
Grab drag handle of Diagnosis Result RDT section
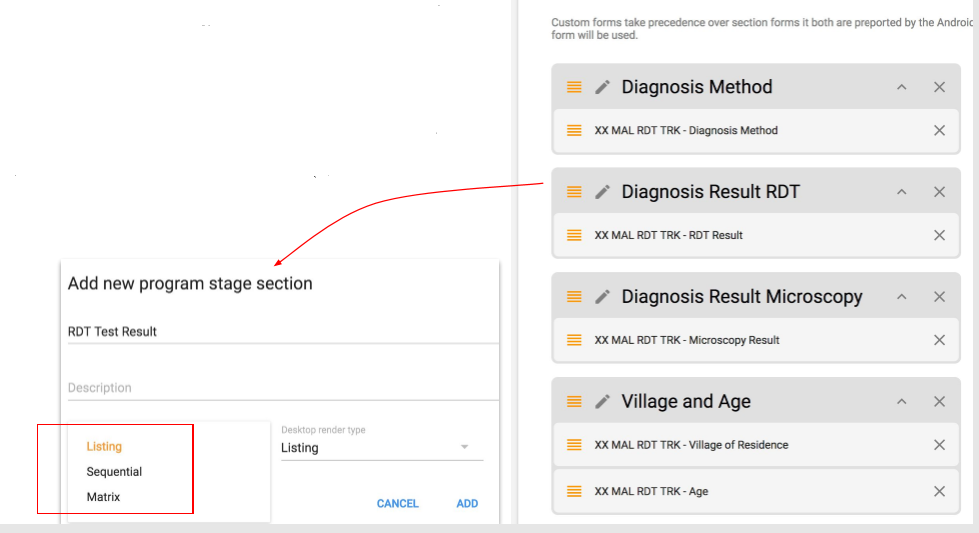(x=574, y=192)
